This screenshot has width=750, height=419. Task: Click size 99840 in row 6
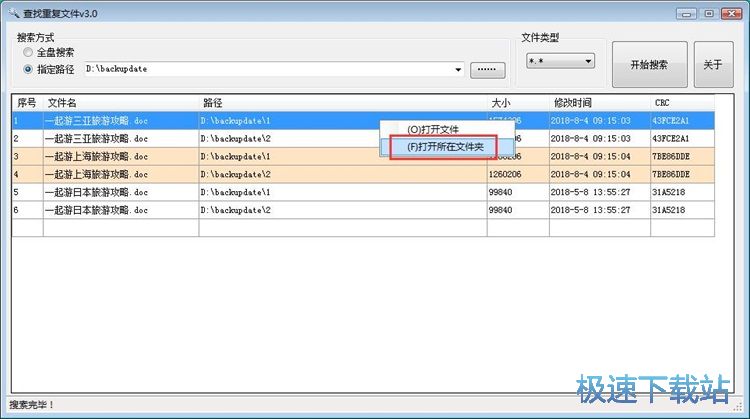500,210
